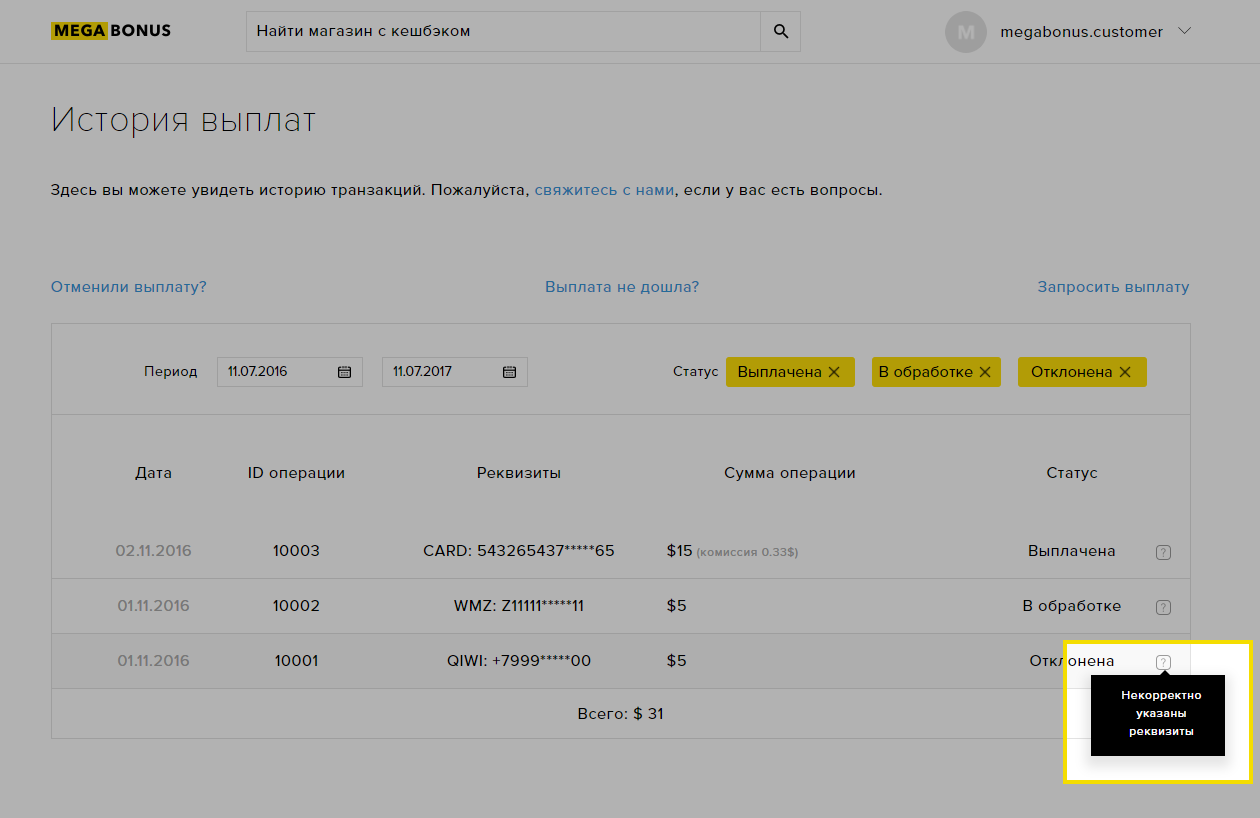Click help icon for Отклонена row
1260x818 pixels.
click(1163, 662)
